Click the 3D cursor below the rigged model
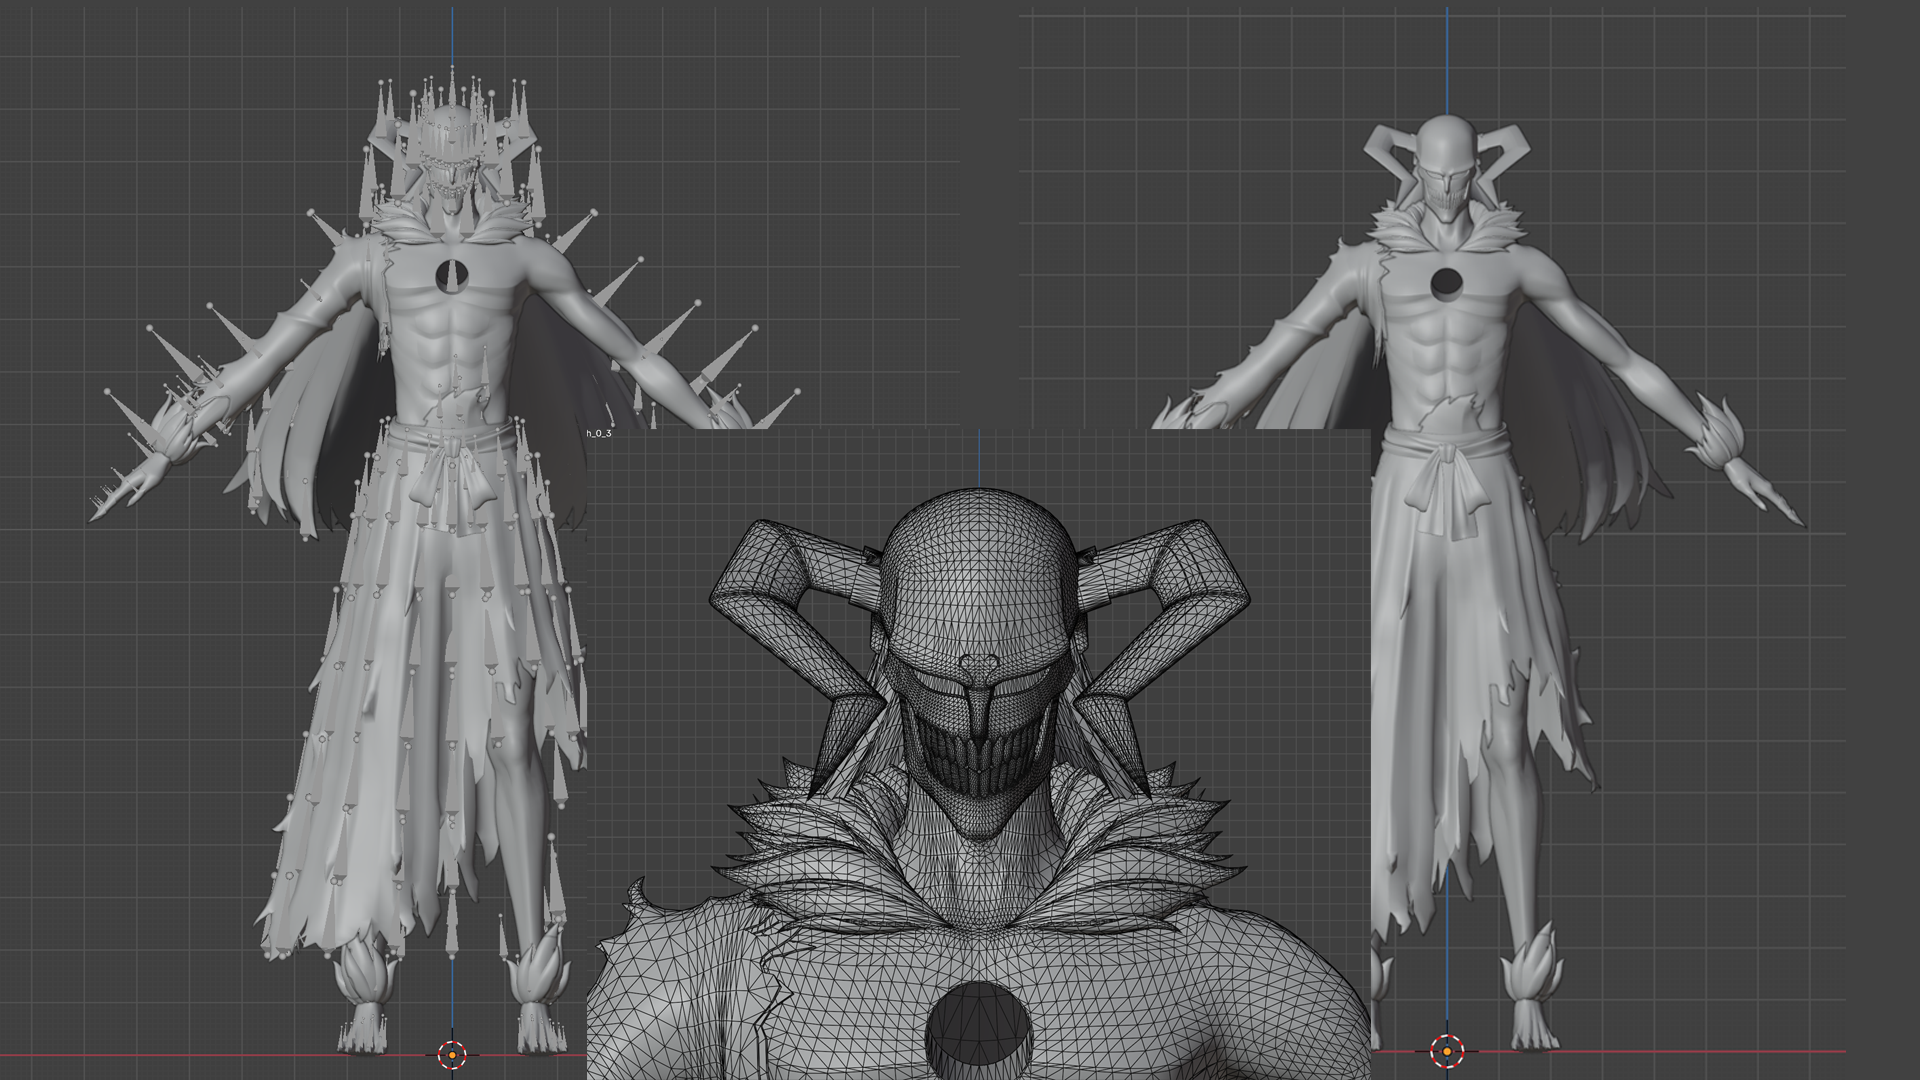 (x=452, y=1054)
